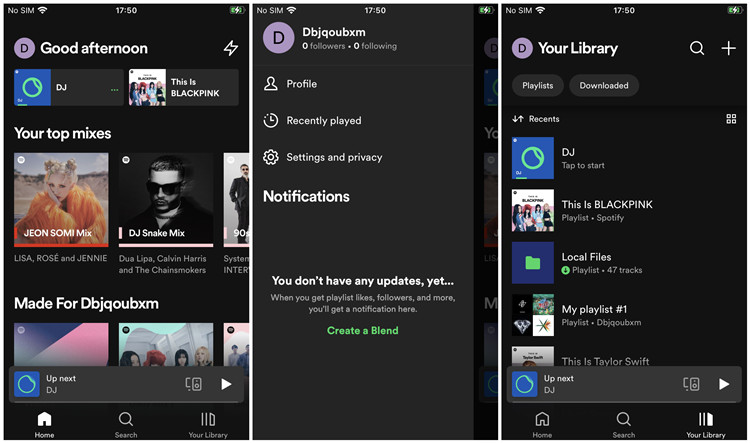Search within Your Library magnifier icon
The height and width of the screenshot is (443, 750).
point(697,48)
